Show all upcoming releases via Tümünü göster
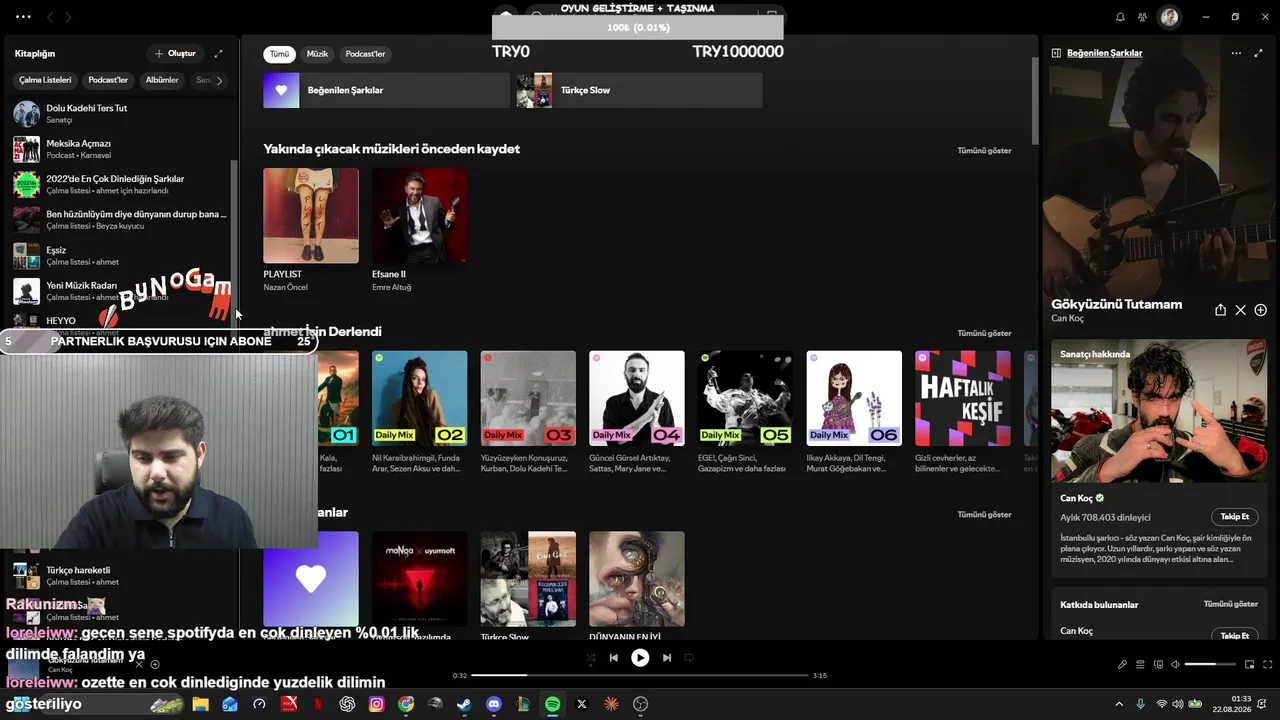 (984, 151)
